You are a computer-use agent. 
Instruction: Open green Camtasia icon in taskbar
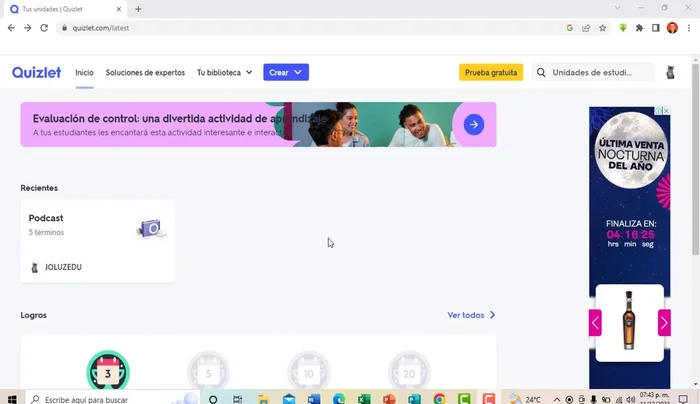464,399
